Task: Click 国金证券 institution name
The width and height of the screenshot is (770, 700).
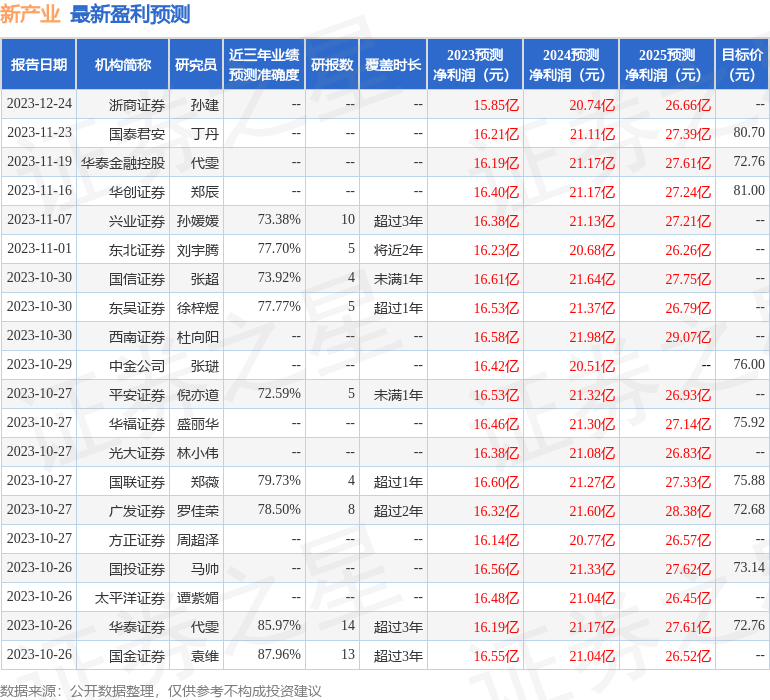Action: (x=137, y=656)
